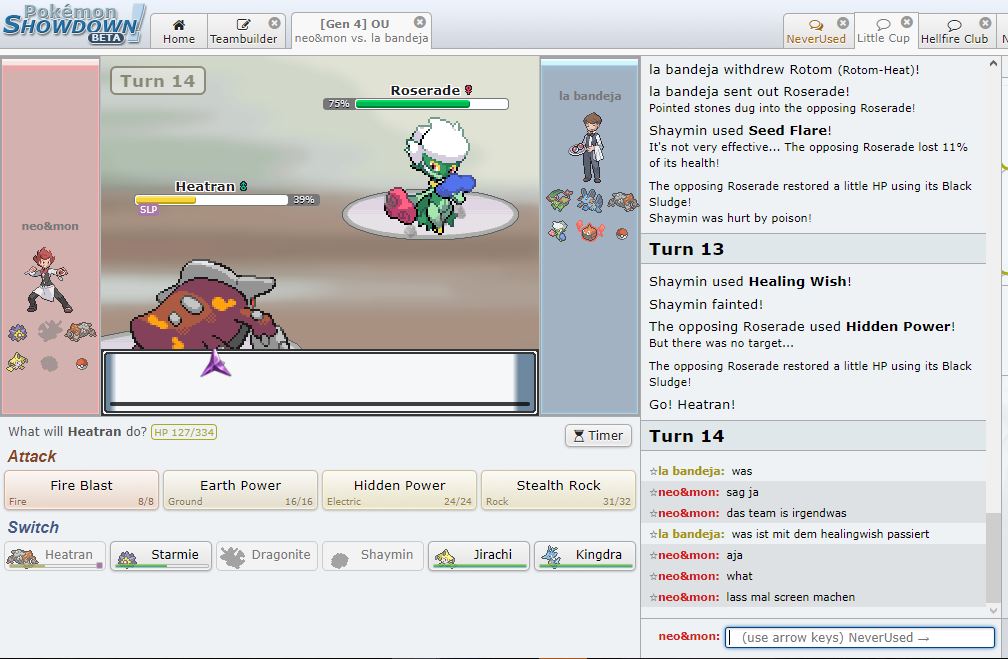
Task: Click the blue Pokémon icon in la bandeja's team
Action: coord(589,200)
